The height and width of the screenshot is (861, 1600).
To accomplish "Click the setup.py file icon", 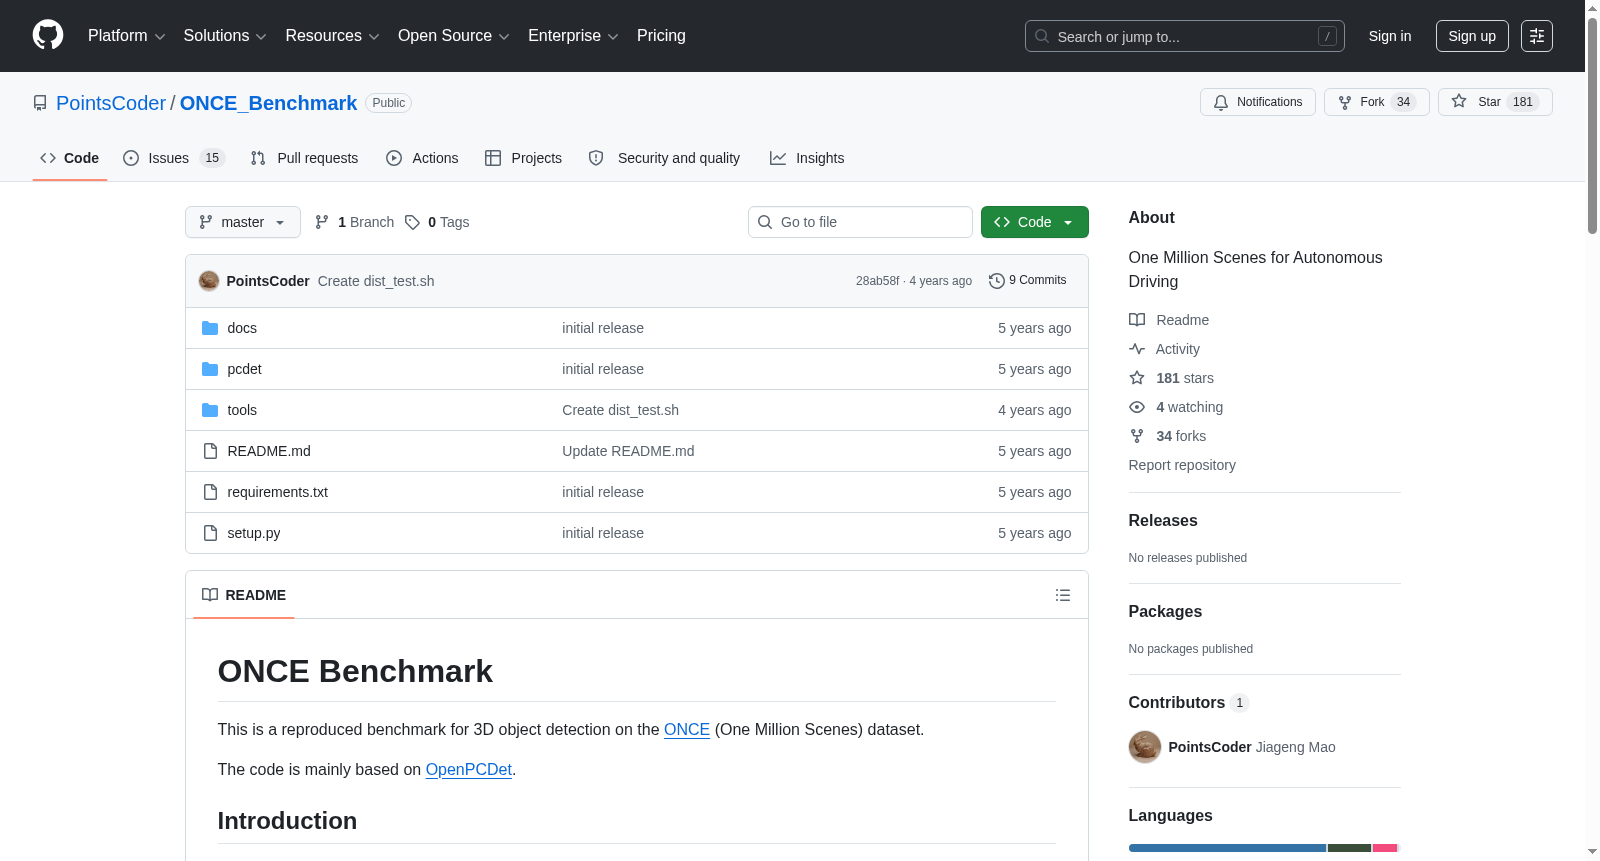I will 210,533.
